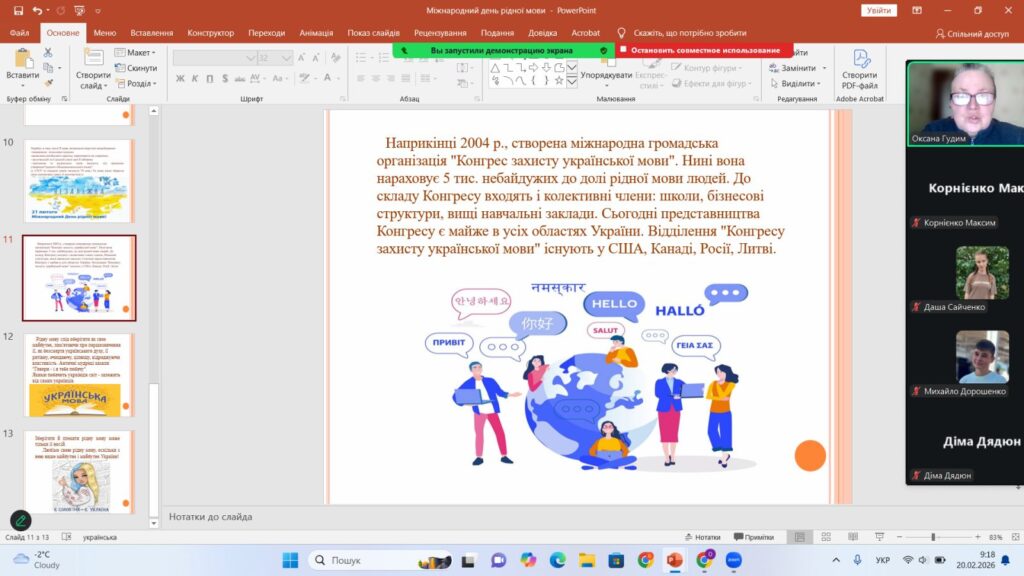
Task: Start reading view from the status bar
Action: (x=853, y=537)
